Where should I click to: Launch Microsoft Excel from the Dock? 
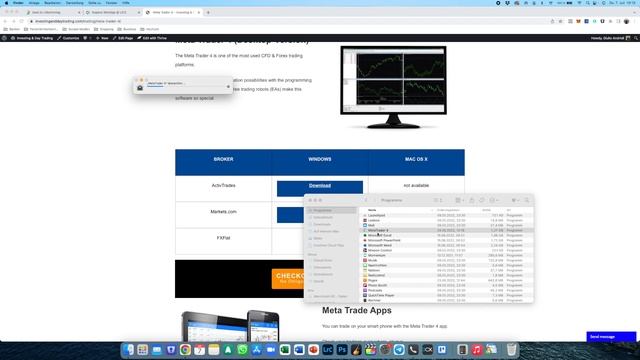tap(285, 350)
